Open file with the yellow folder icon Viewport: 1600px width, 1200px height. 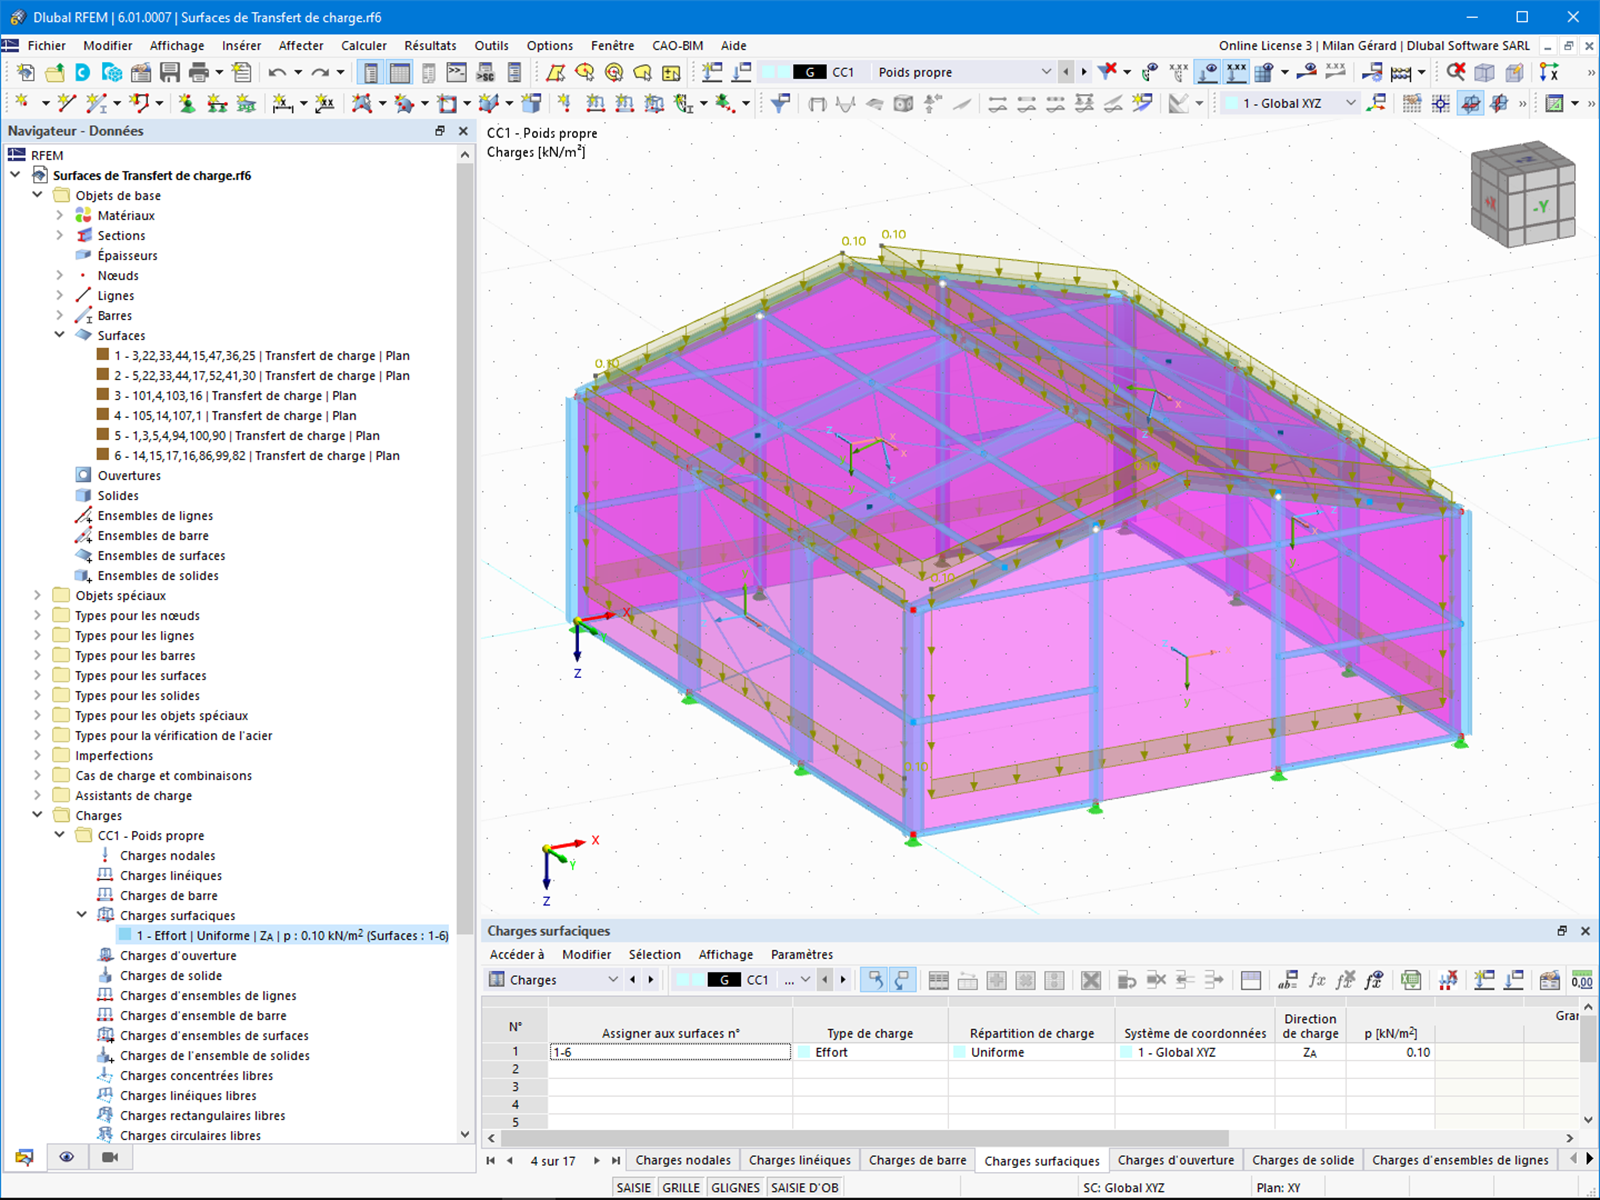pos(54,72)
